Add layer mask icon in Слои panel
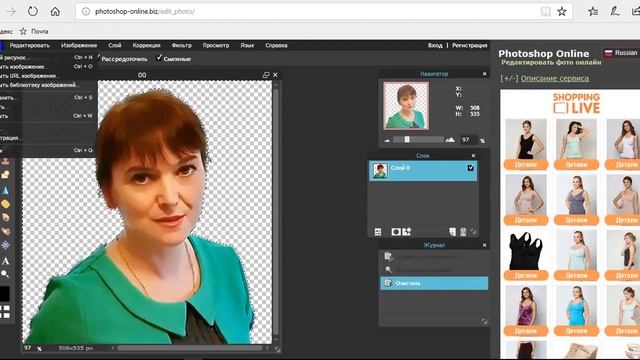Viewport: 640px width, 360px height. pyautogui.click(x=396, y=232)
